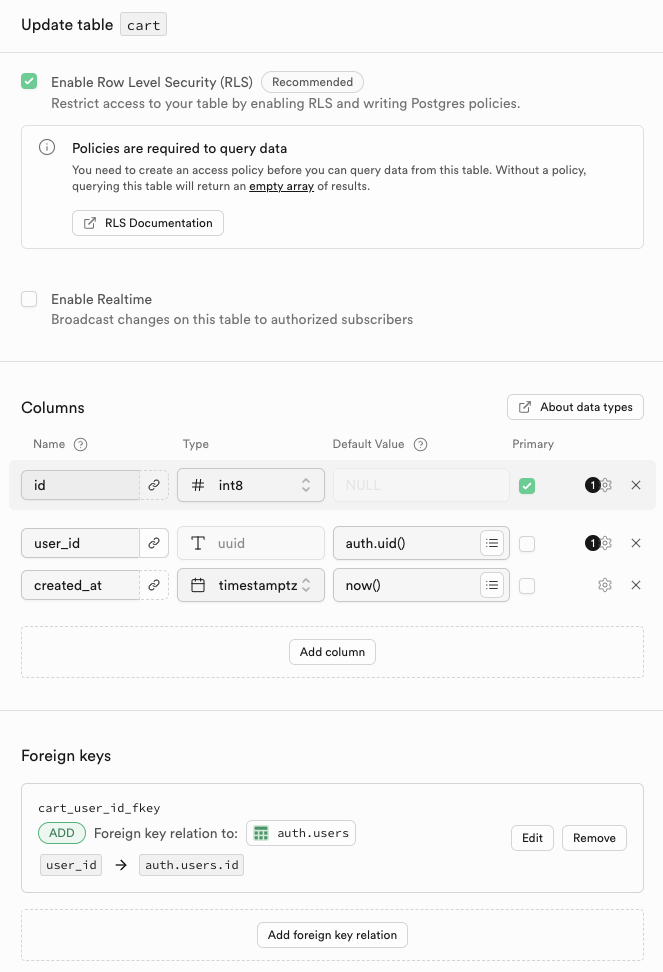Open settings gear for created_at column
The width and height of the screenshot is (663, 972).
[x=605, y=585]
